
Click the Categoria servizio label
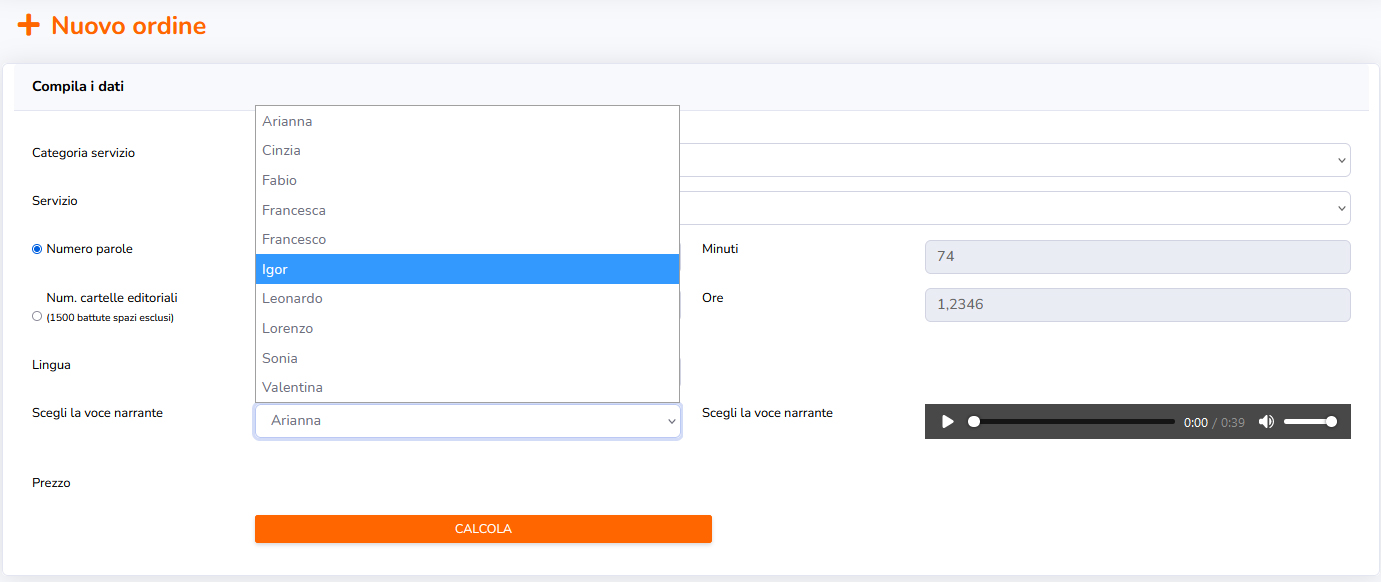coord(83,153)
